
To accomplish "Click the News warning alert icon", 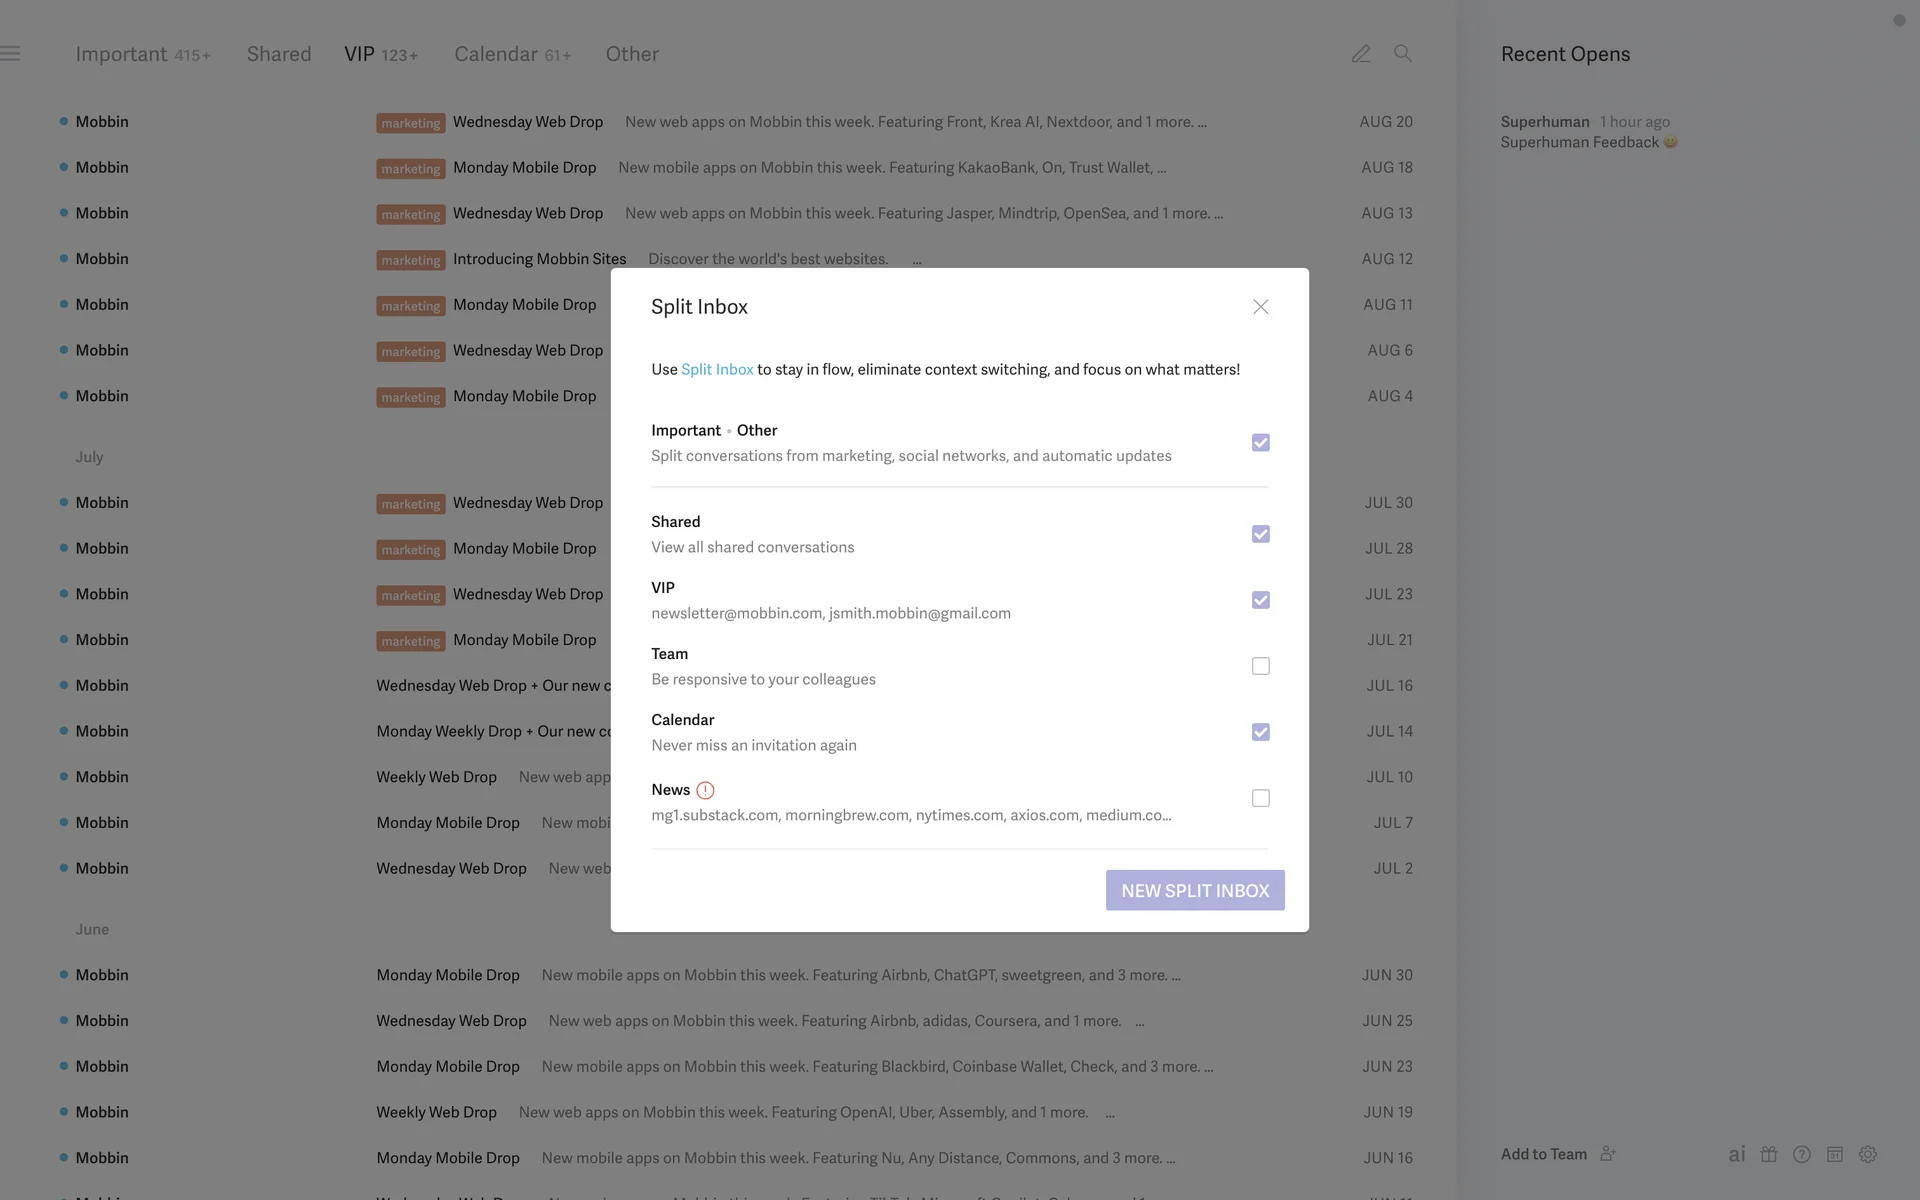I will 705,790.
